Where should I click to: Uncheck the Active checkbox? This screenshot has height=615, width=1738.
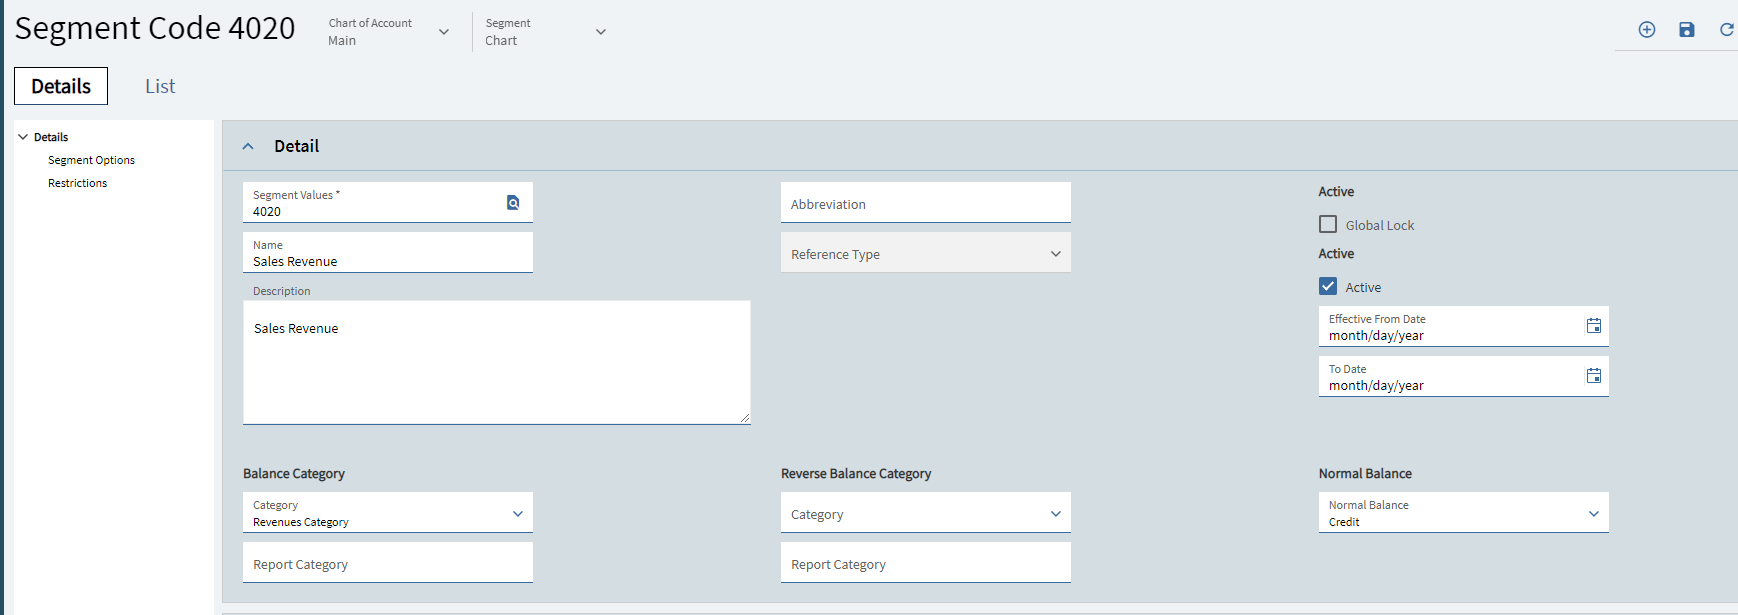pyautogui.click(x=1328, y=287)
